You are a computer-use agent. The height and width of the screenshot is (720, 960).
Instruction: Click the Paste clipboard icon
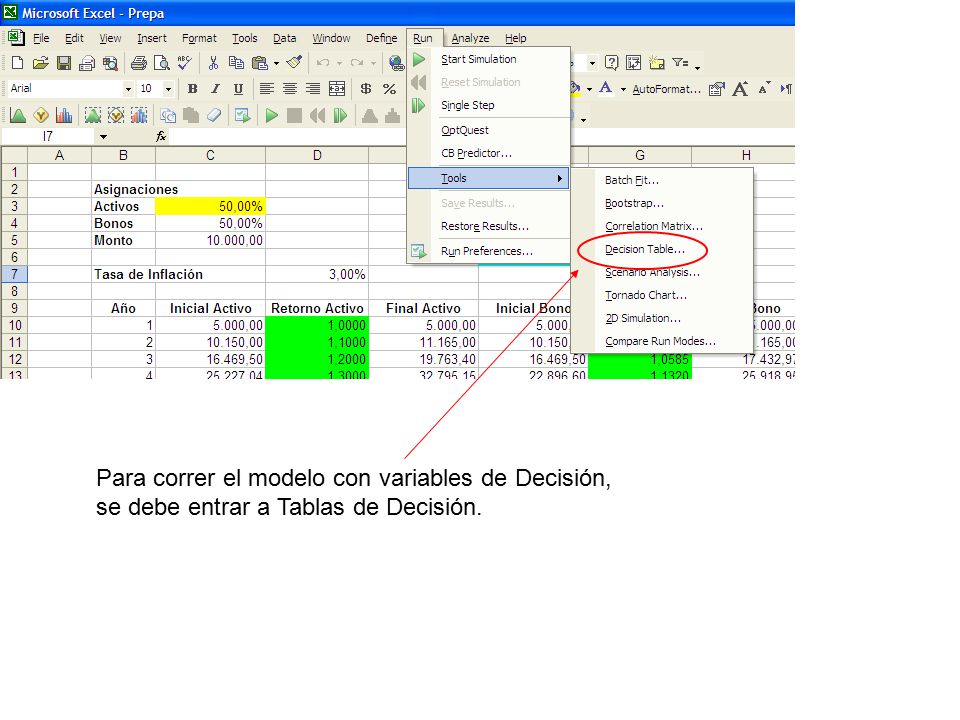(x=260, y=62)
